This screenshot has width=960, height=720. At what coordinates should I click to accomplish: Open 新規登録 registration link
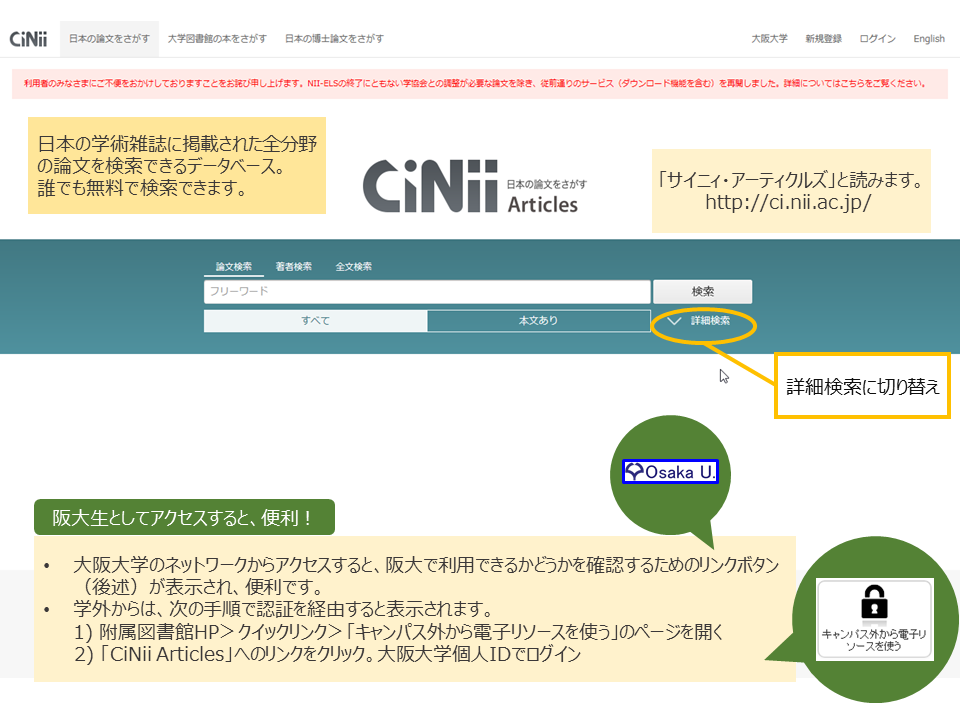(x=823, y=39)
